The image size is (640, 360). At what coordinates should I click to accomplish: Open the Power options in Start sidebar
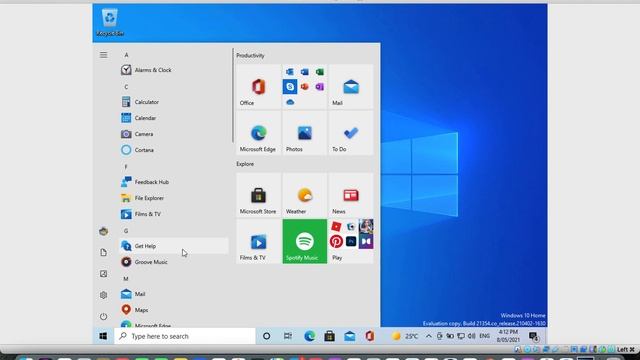tap(104, 316)
